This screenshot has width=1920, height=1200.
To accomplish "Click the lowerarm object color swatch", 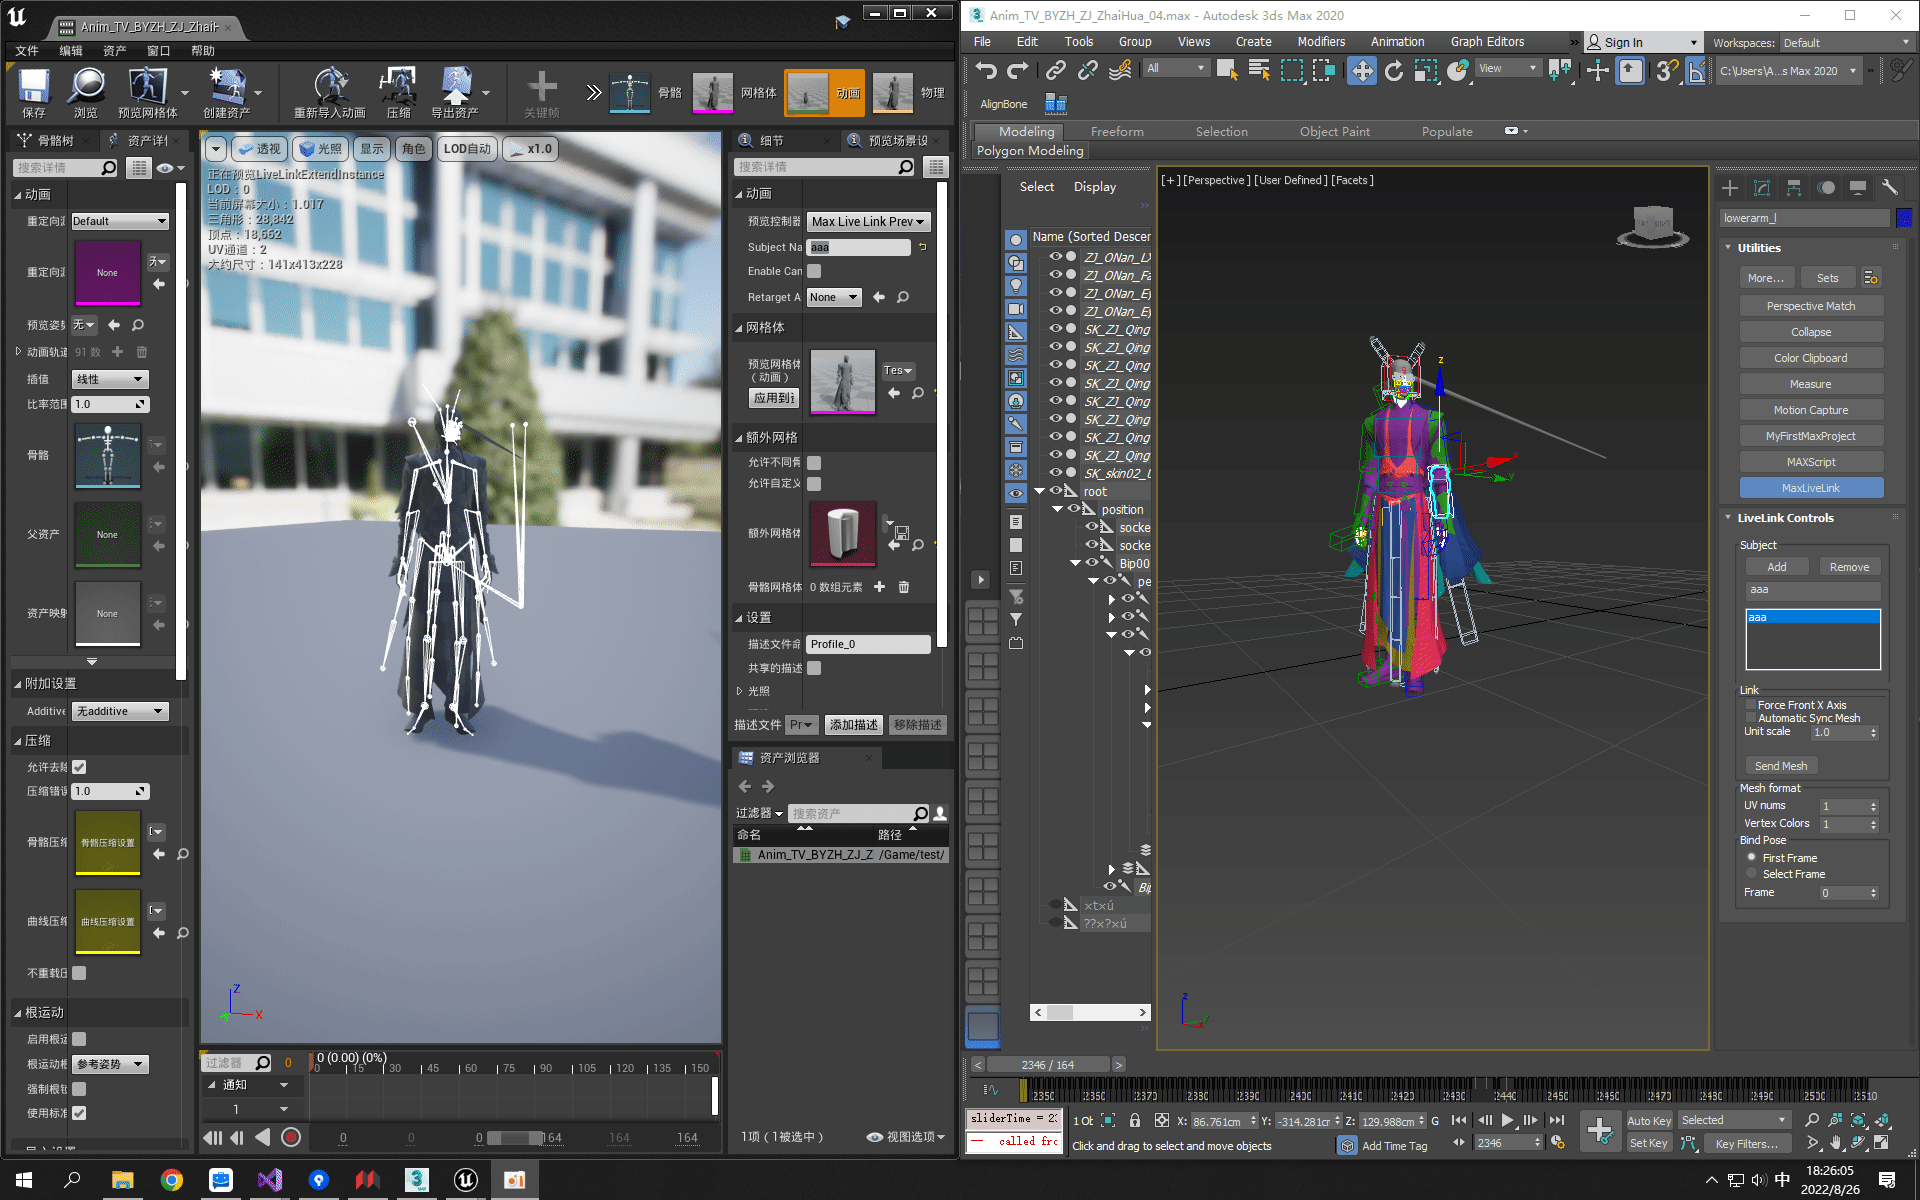I will (1904, 218).
